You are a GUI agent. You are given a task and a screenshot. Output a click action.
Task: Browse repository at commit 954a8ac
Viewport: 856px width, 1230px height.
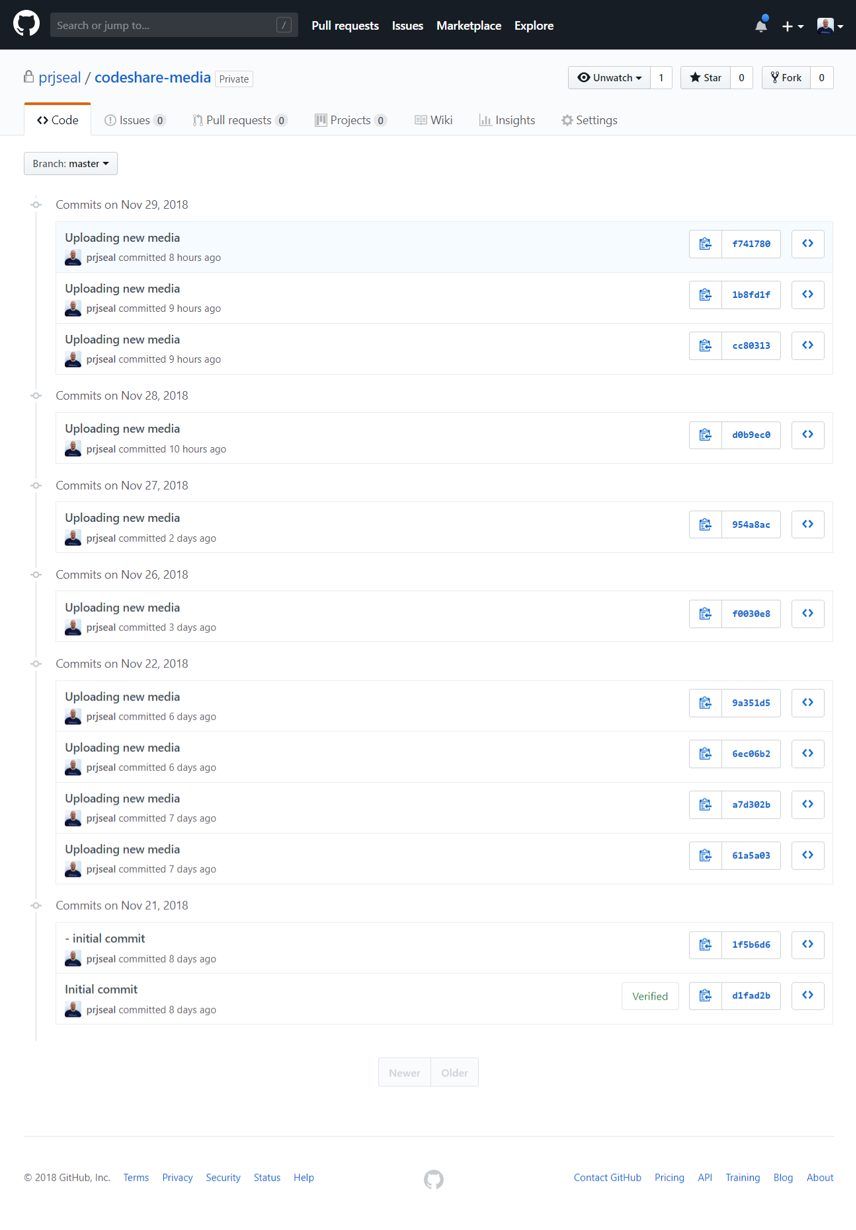coord(807,524)
